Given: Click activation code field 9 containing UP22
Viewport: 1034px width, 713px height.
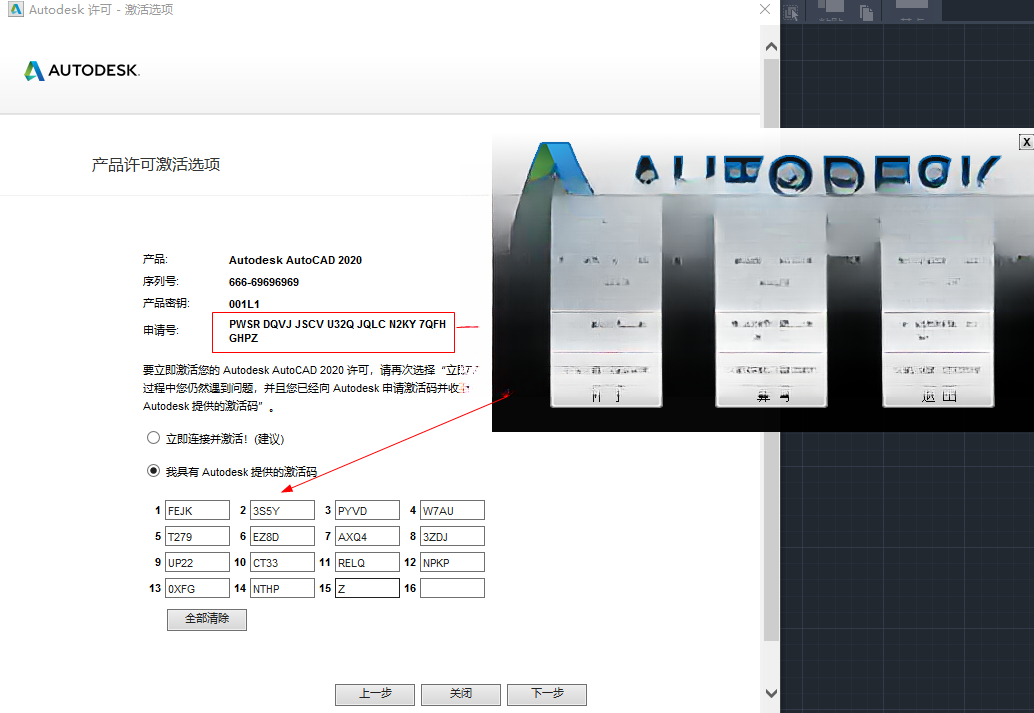Looking at the screenshot, I should [x=197, y=562].
